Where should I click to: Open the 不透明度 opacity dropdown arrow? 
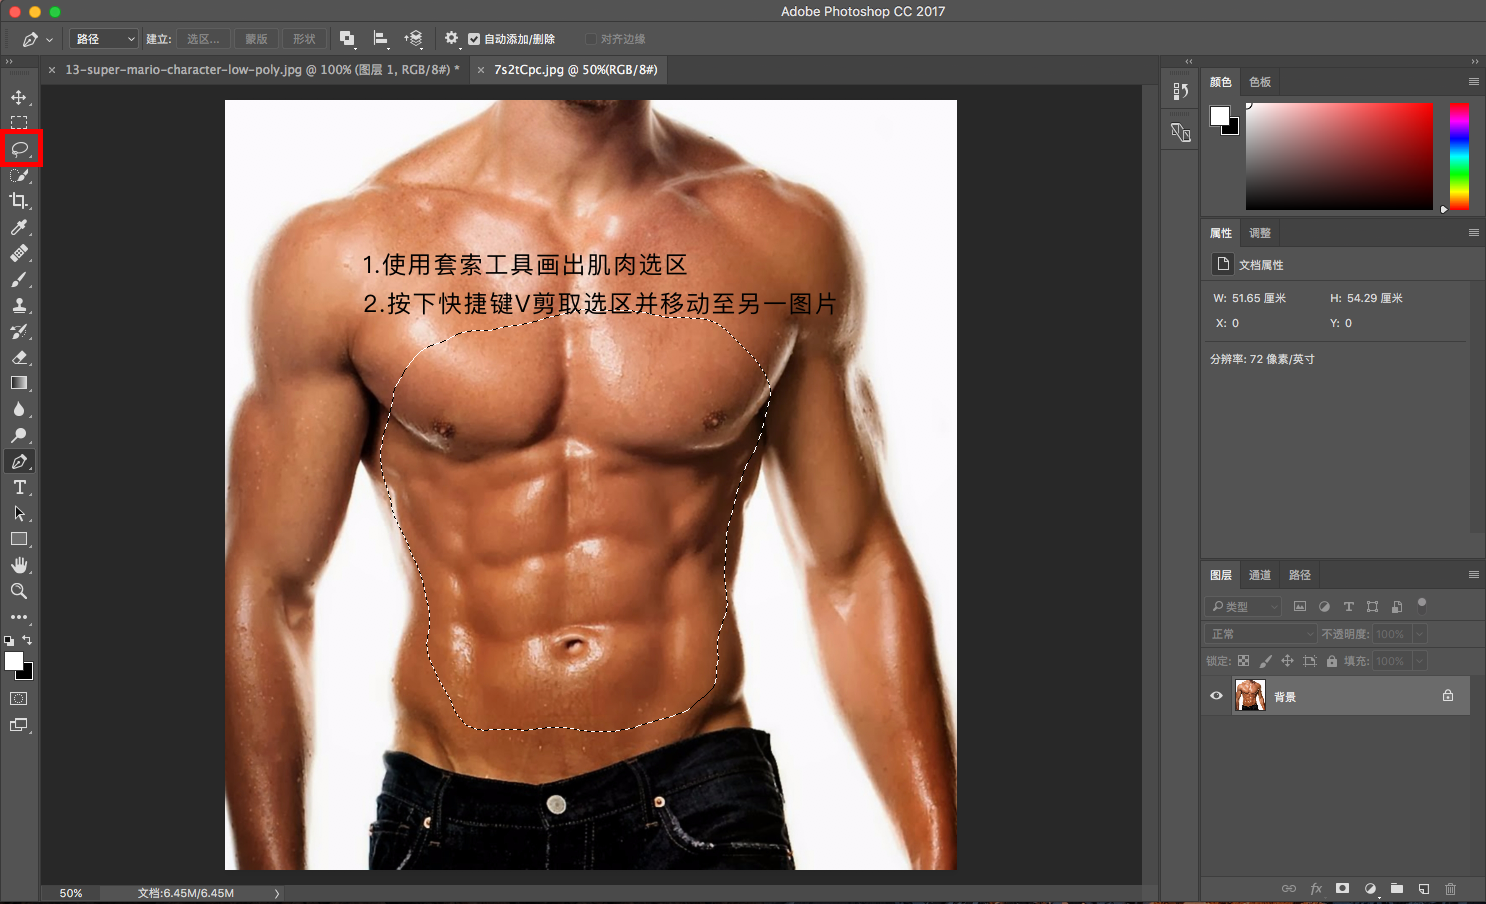[x=1419, y=634]
